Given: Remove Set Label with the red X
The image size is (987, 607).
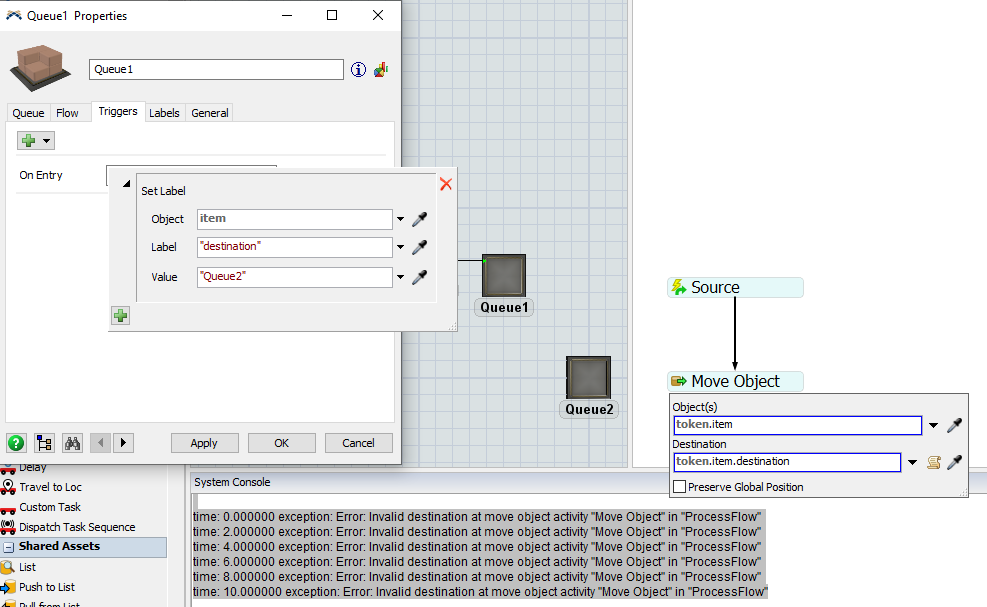Looking at the screenshot, I should pyautogui.click(x=446, y=184).
